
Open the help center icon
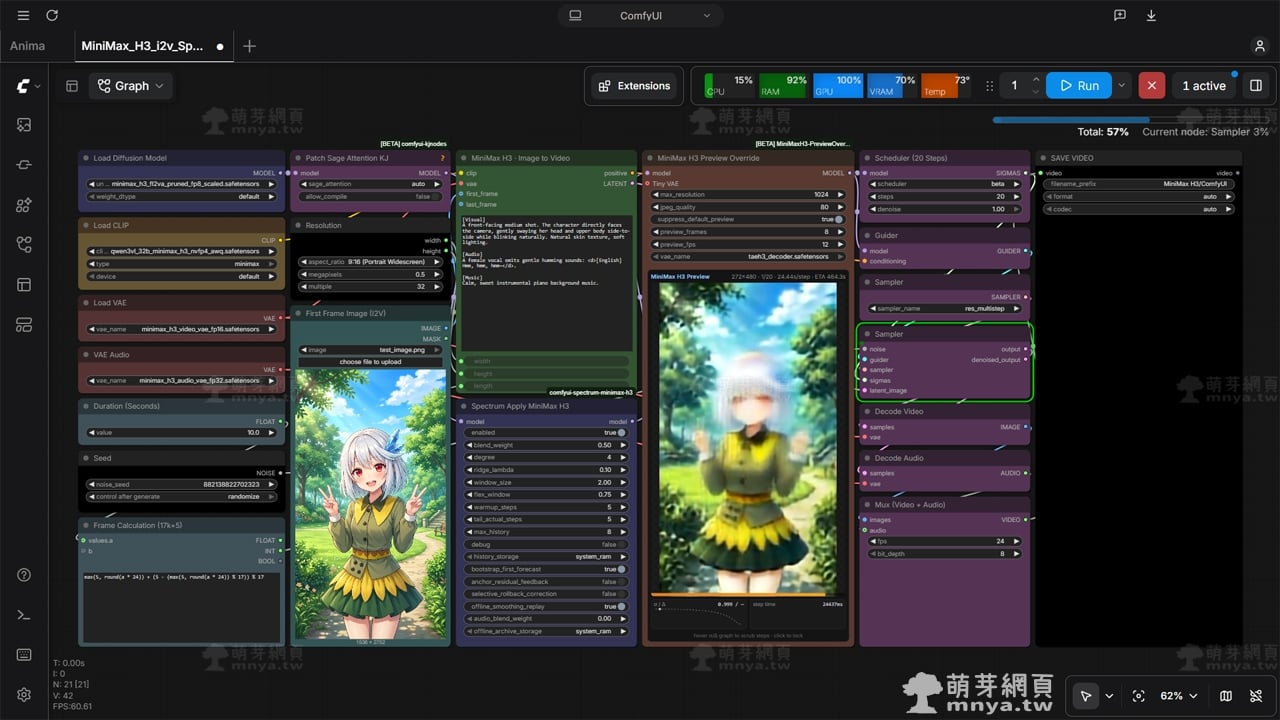point(24,575)
